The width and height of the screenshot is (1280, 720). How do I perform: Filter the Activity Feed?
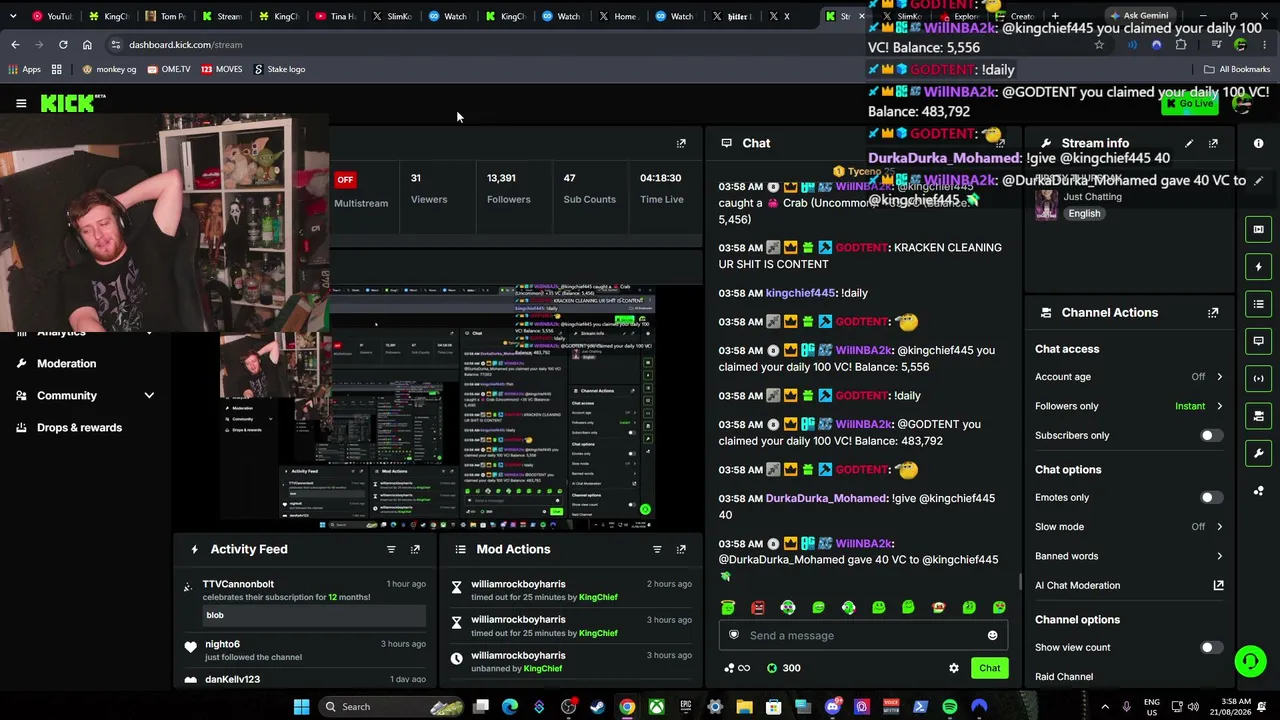[391, 549]
